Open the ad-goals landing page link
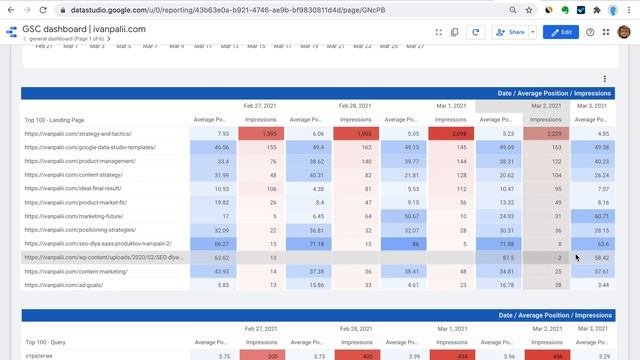Image resolution: width=640 pixels, height=360 pixels. tap(64, 285)
